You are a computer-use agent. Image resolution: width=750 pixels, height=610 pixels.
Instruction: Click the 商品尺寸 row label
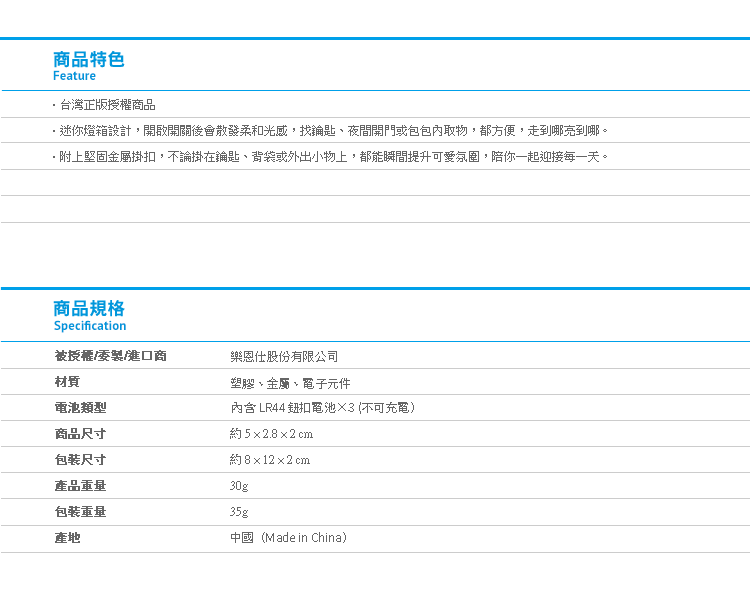click(x=80, y=434)
